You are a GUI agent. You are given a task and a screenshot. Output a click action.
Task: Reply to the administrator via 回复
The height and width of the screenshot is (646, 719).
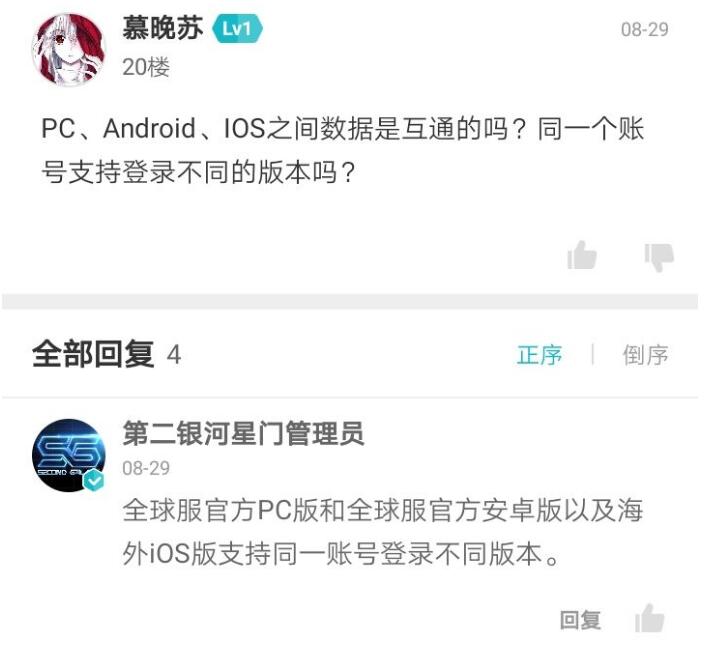click(580, 620)
